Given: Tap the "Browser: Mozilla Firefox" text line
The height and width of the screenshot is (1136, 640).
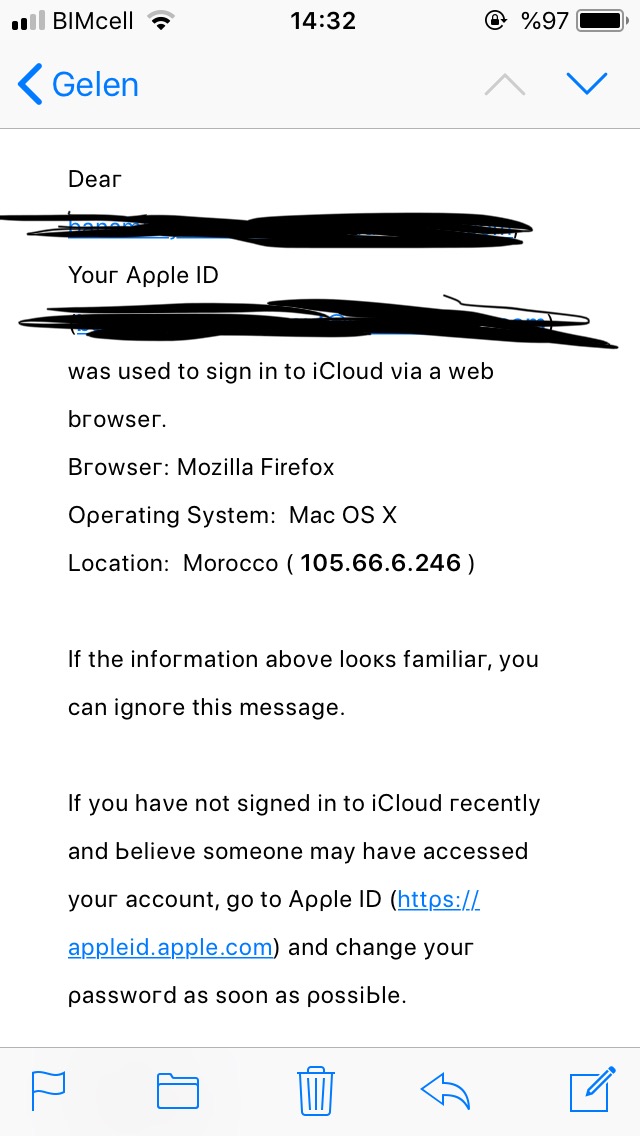Looking at the screenshot, I should (x=201, y=467).
